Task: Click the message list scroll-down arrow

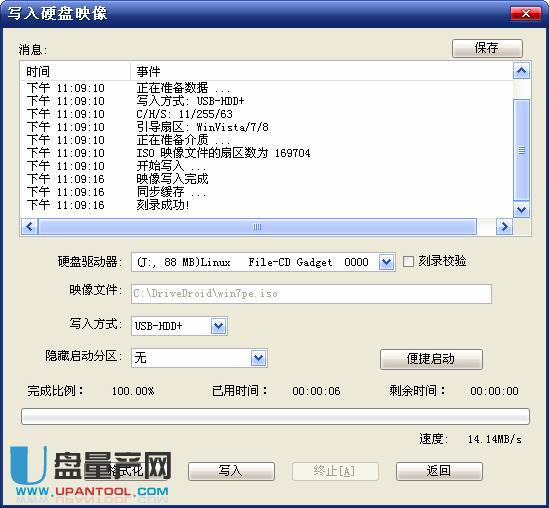Action: (x=521, y=210)
